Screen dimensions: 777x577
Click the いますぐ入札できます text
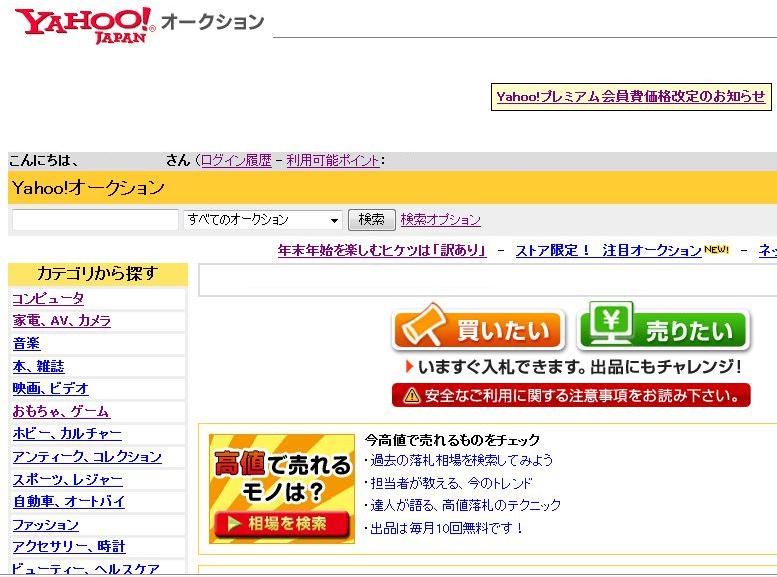click(501, 367)
